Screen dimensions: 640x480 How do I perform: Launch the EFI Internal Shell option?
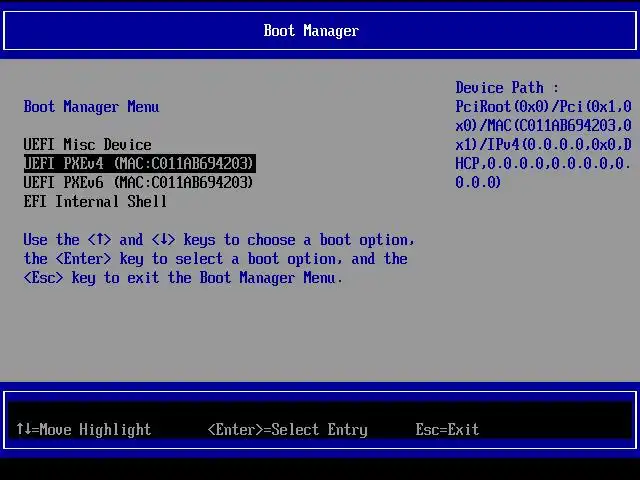tap(95, 201)
